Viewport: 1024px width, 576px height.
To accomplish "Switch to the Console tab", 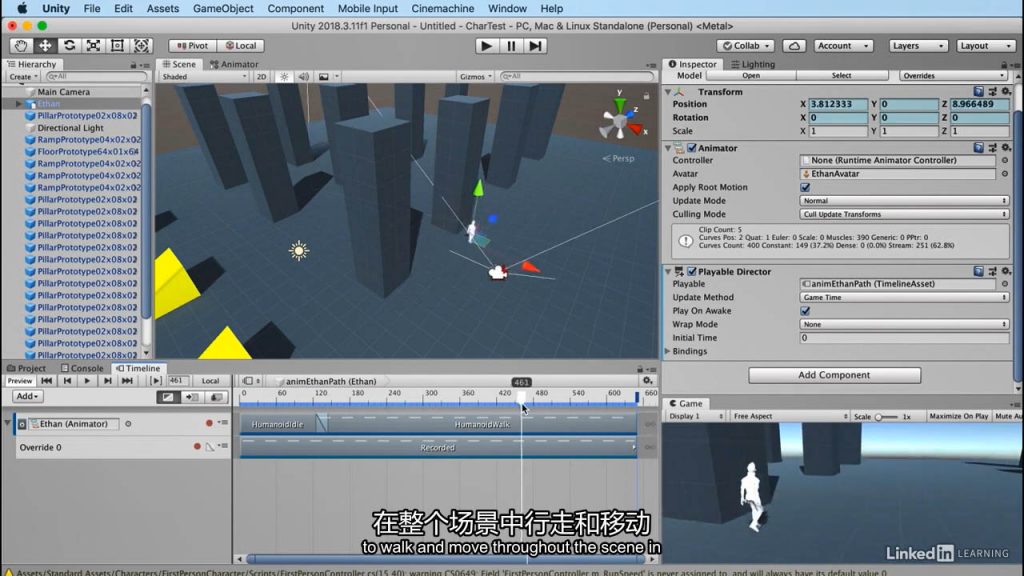I will click(x=82, y=368).
